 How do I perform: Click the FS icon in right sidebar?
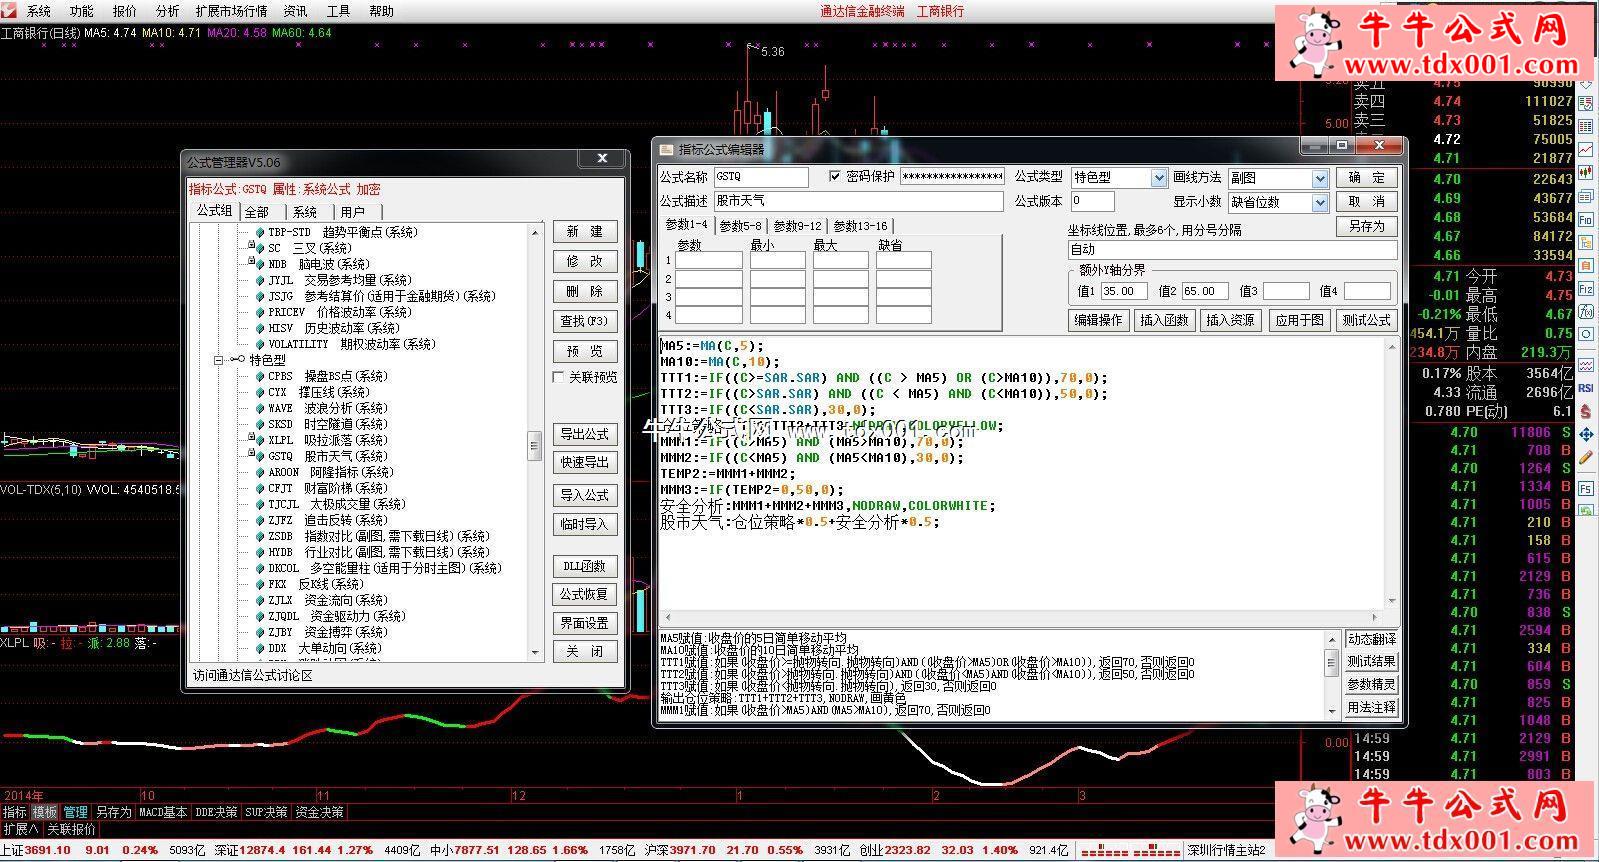point(1586,487)
